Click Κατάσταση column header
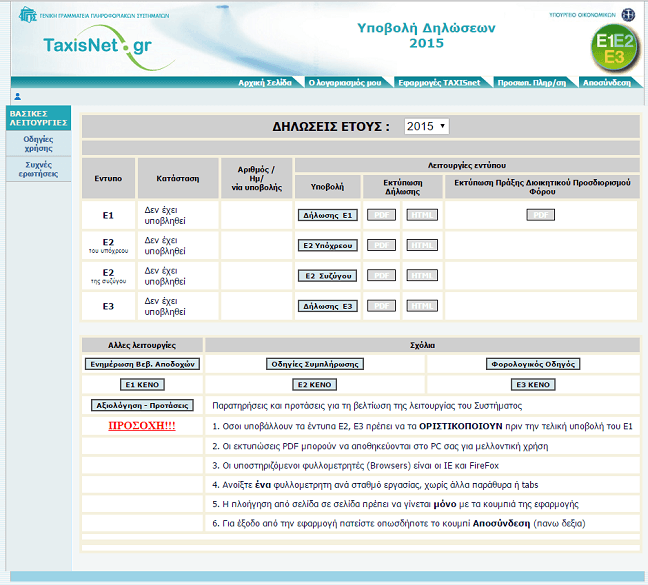This screenshot has width=648, height=585. click(178, 178)
